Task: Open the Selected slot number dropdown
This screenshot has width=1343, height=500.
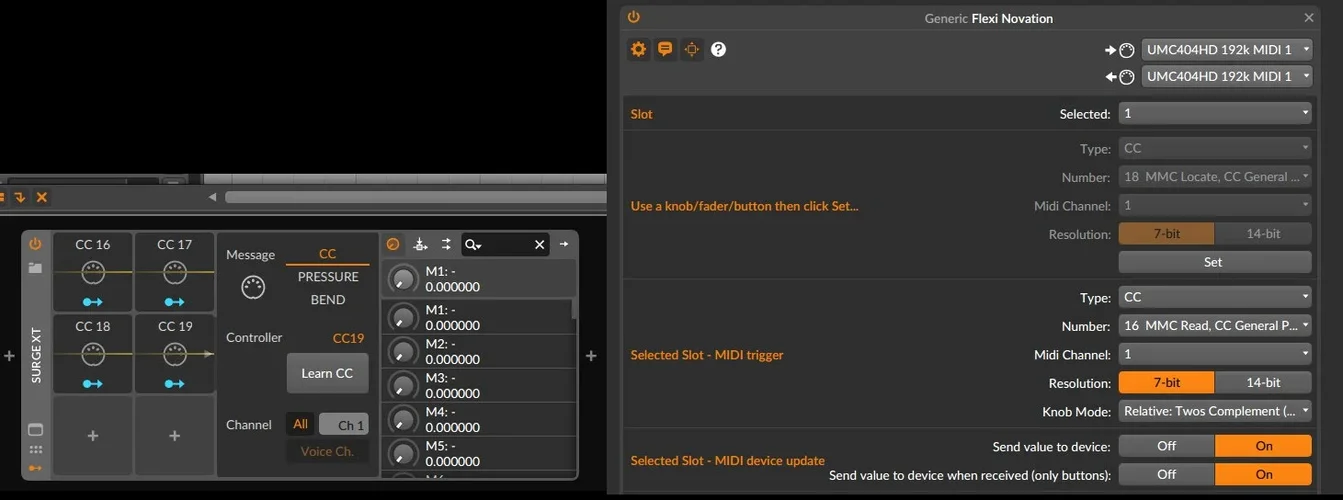Action: click(x=1214, y=114)
